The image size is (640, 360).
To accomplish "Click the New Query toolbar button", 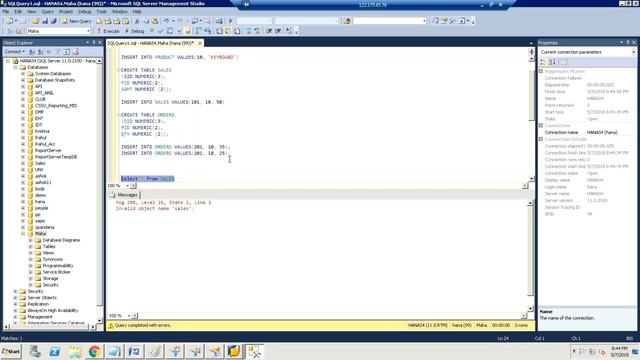I will click(x=76, y=21).
